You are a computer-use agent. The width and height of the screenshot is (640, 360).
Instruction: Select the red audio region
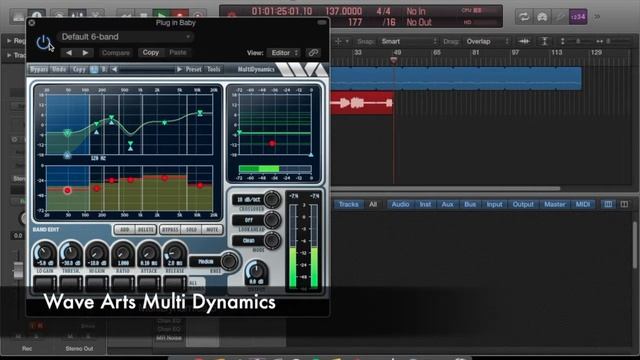[362, 103]
